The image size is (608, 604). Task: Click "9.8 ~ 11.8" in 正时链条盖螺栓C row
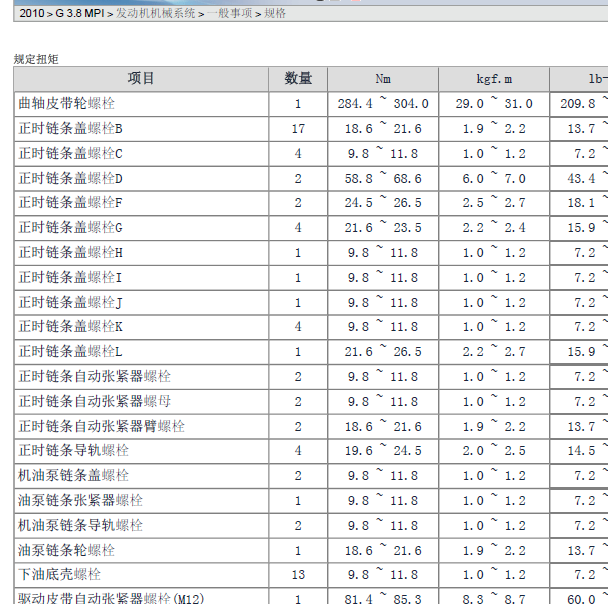383,154
